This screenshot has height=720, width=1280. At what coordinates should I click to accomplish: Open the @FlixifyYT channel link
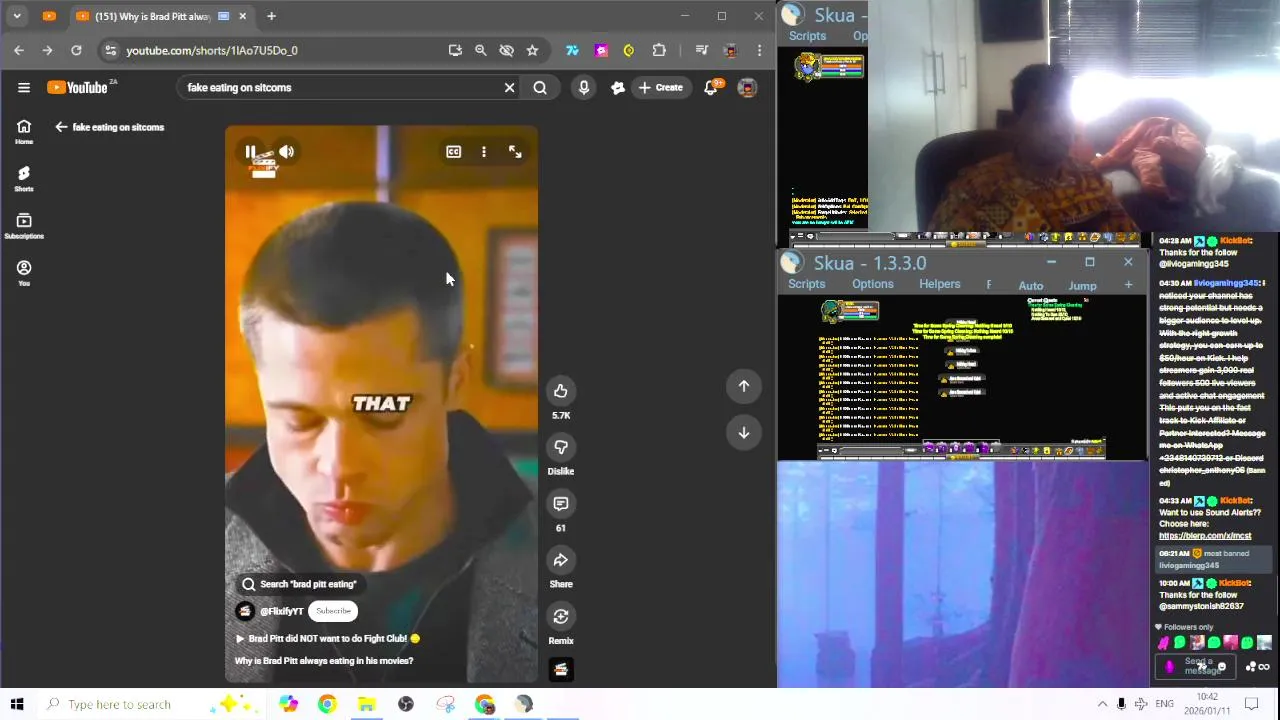pyautogui.click(x=281, y=611)
